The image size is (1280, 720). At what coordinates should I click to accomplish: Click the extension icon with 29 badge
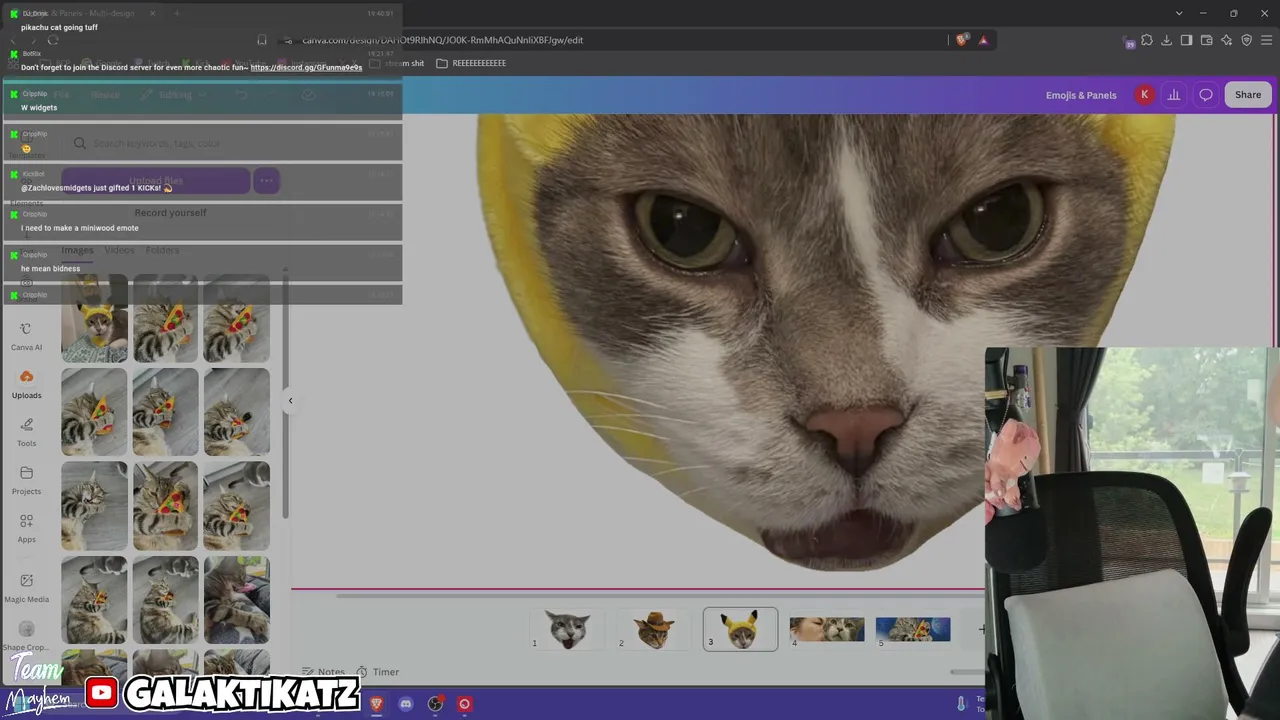tap(1130, 41)
